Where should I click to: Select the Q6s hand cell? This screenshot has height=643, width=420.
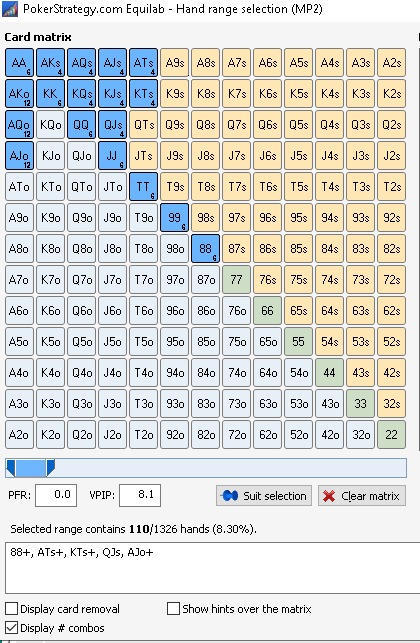[x=267, y=125]
